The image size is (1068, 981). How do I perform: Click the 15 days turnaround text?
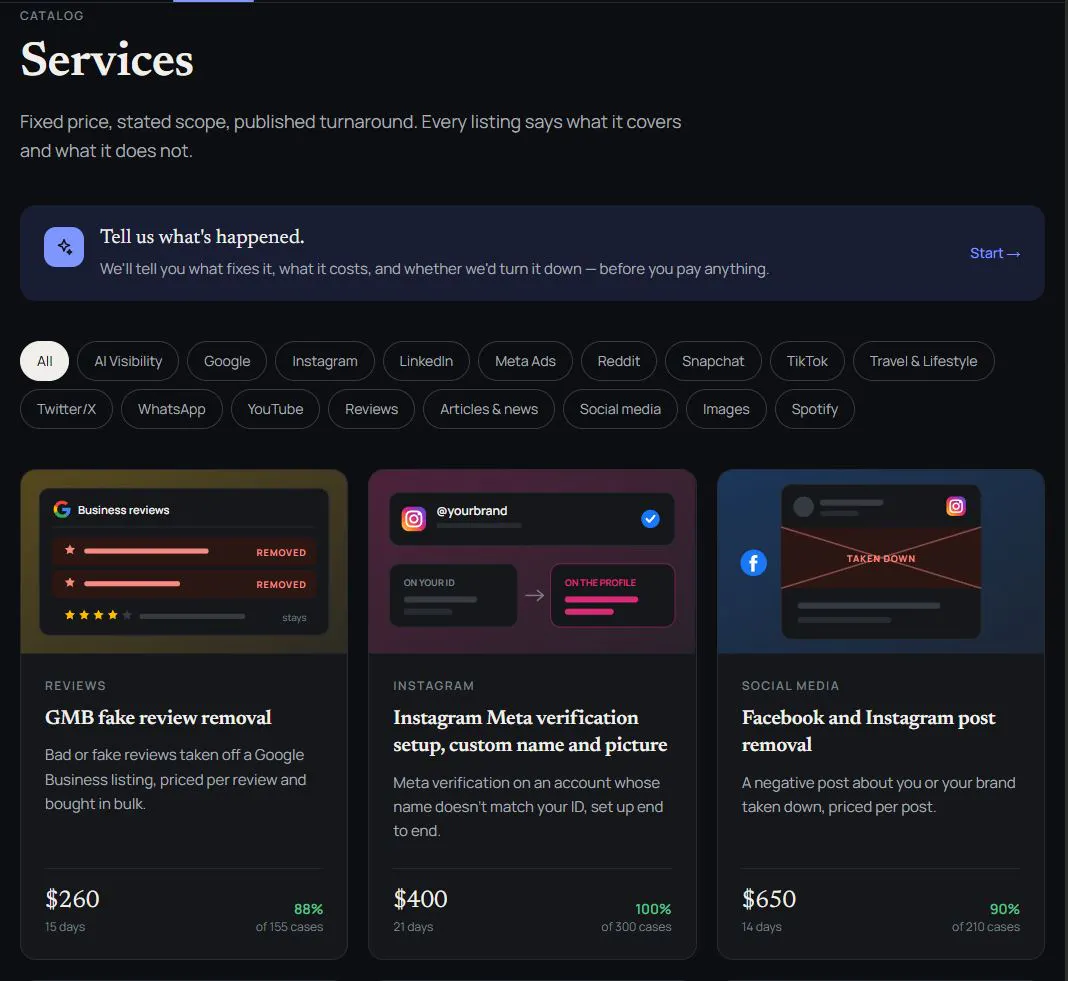pos(65,926)
